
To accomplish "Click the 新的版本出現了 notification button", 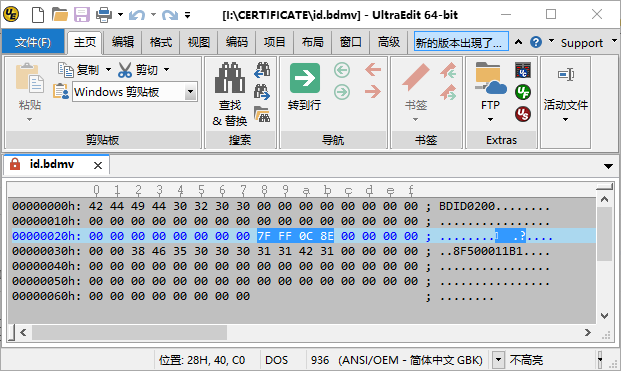I will 461,42.
